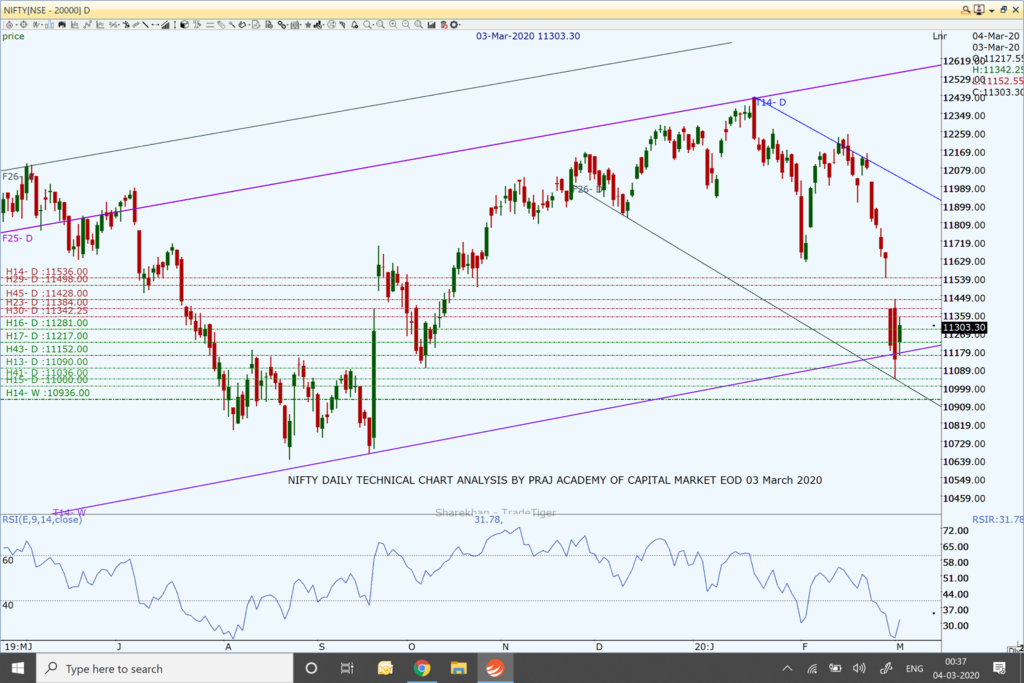Select the crosshair cursor tool
The height and width of the screenshot is (683, 1024).
(24, 25)
